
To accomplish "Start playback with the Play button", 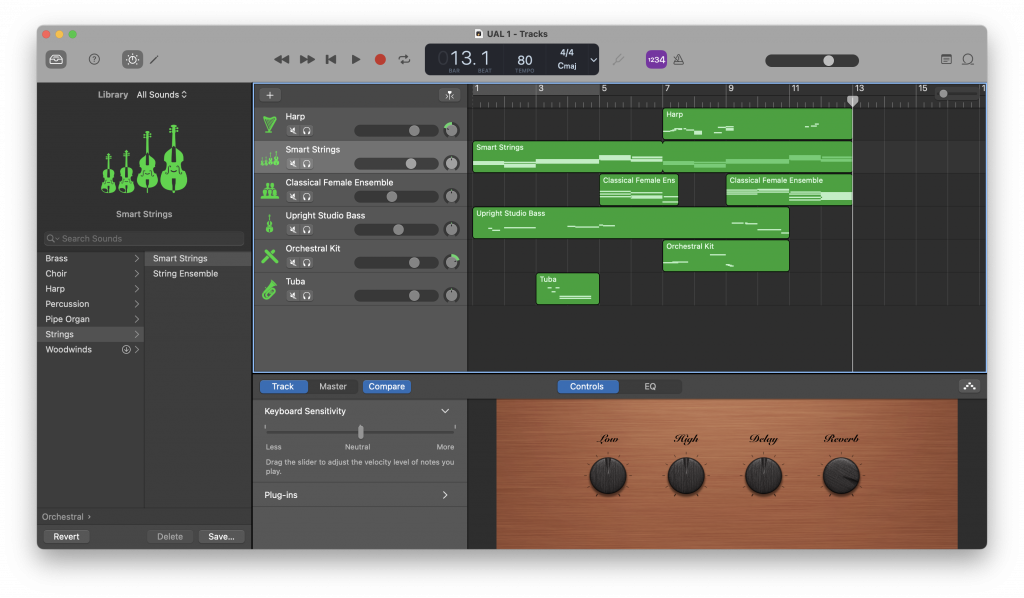I will click(356, 59).
